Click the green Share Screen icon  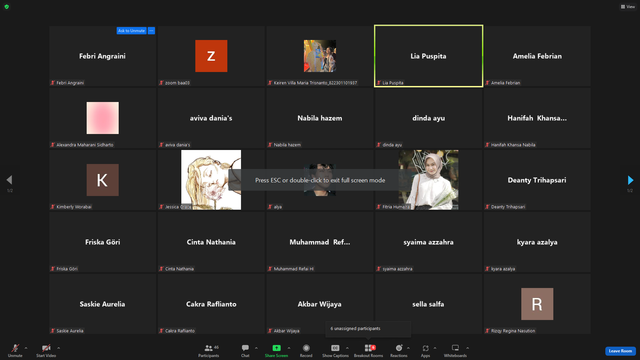[276, 348]
